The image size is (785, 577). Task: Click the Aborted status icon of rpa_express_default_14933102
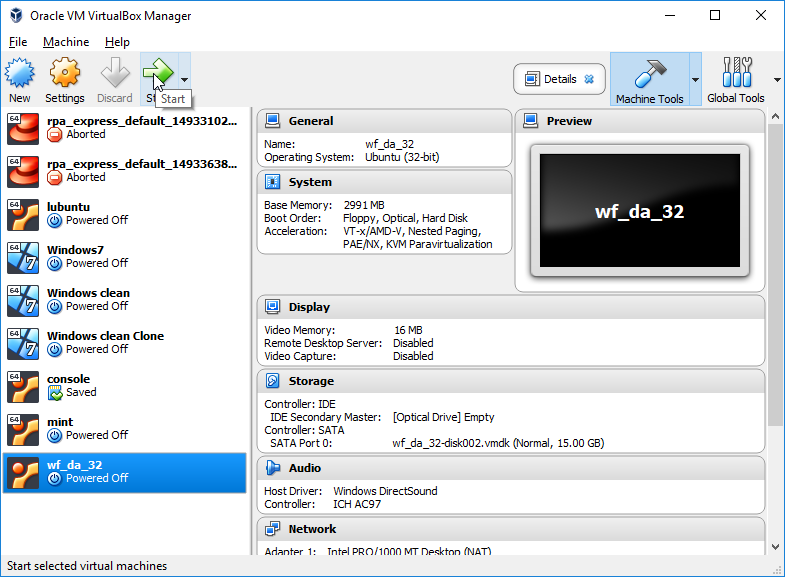(x=54, y=135)
